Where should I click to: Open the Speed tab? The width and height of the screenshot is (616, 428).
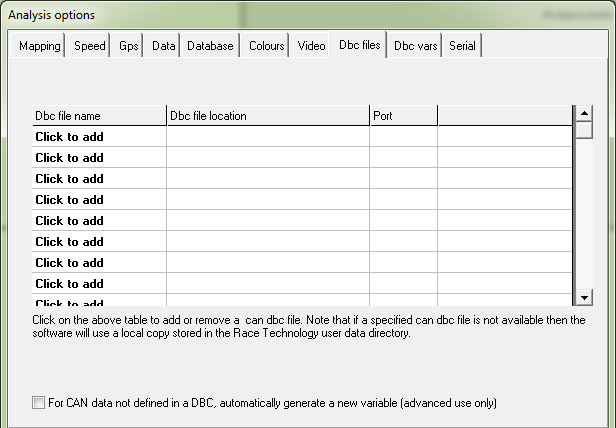coord(89,46)
